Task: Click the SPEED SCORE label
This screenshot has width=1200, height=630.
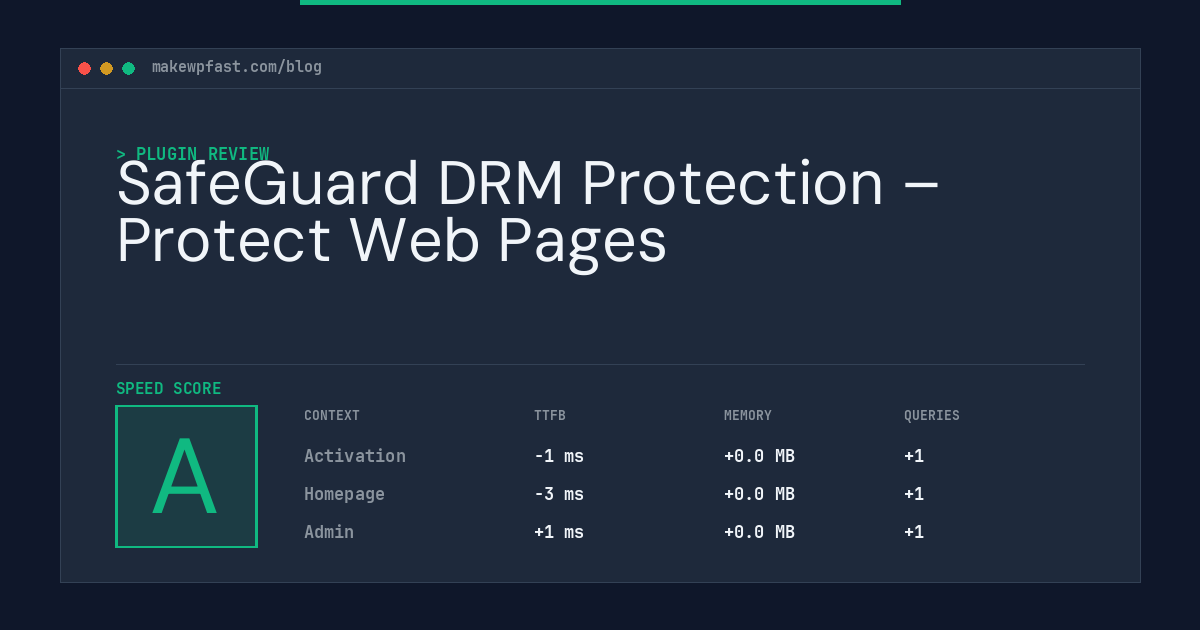Action: point(169,389)
